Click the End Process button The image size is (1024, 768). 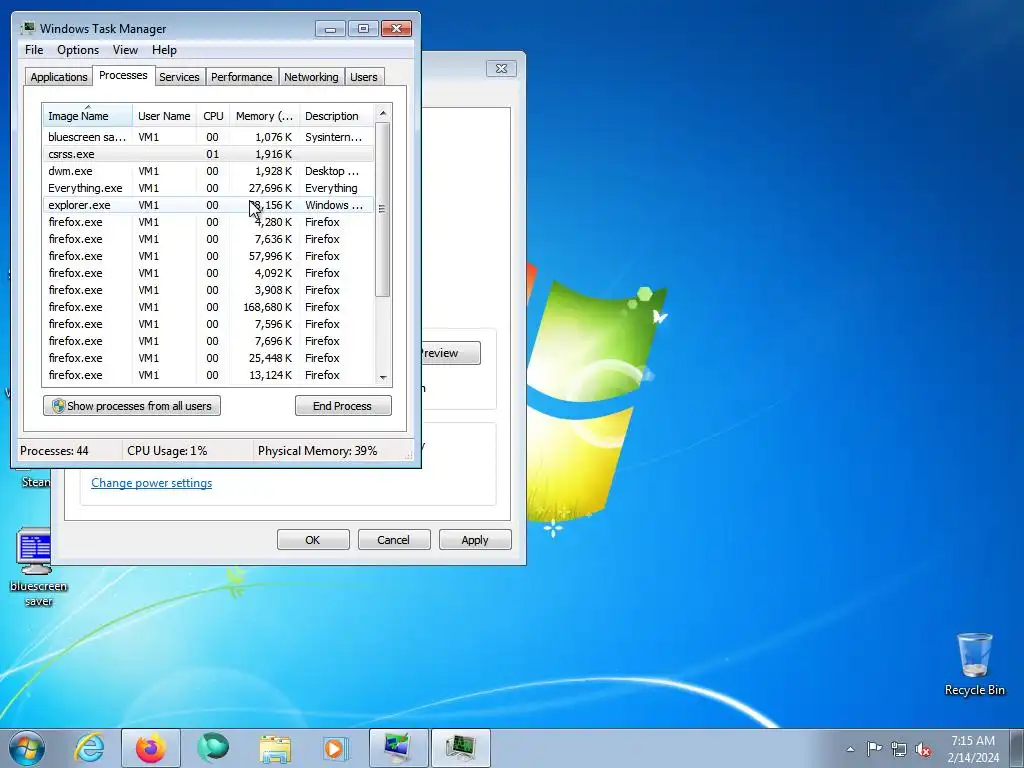pyautogui.click(x=343, y=406)
